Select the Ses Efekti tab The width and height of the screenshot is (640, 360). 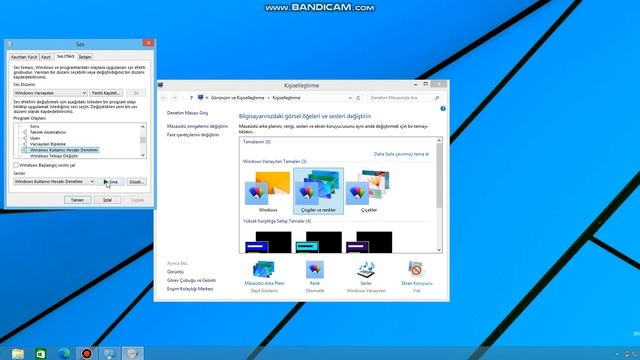tap(65, 56)
